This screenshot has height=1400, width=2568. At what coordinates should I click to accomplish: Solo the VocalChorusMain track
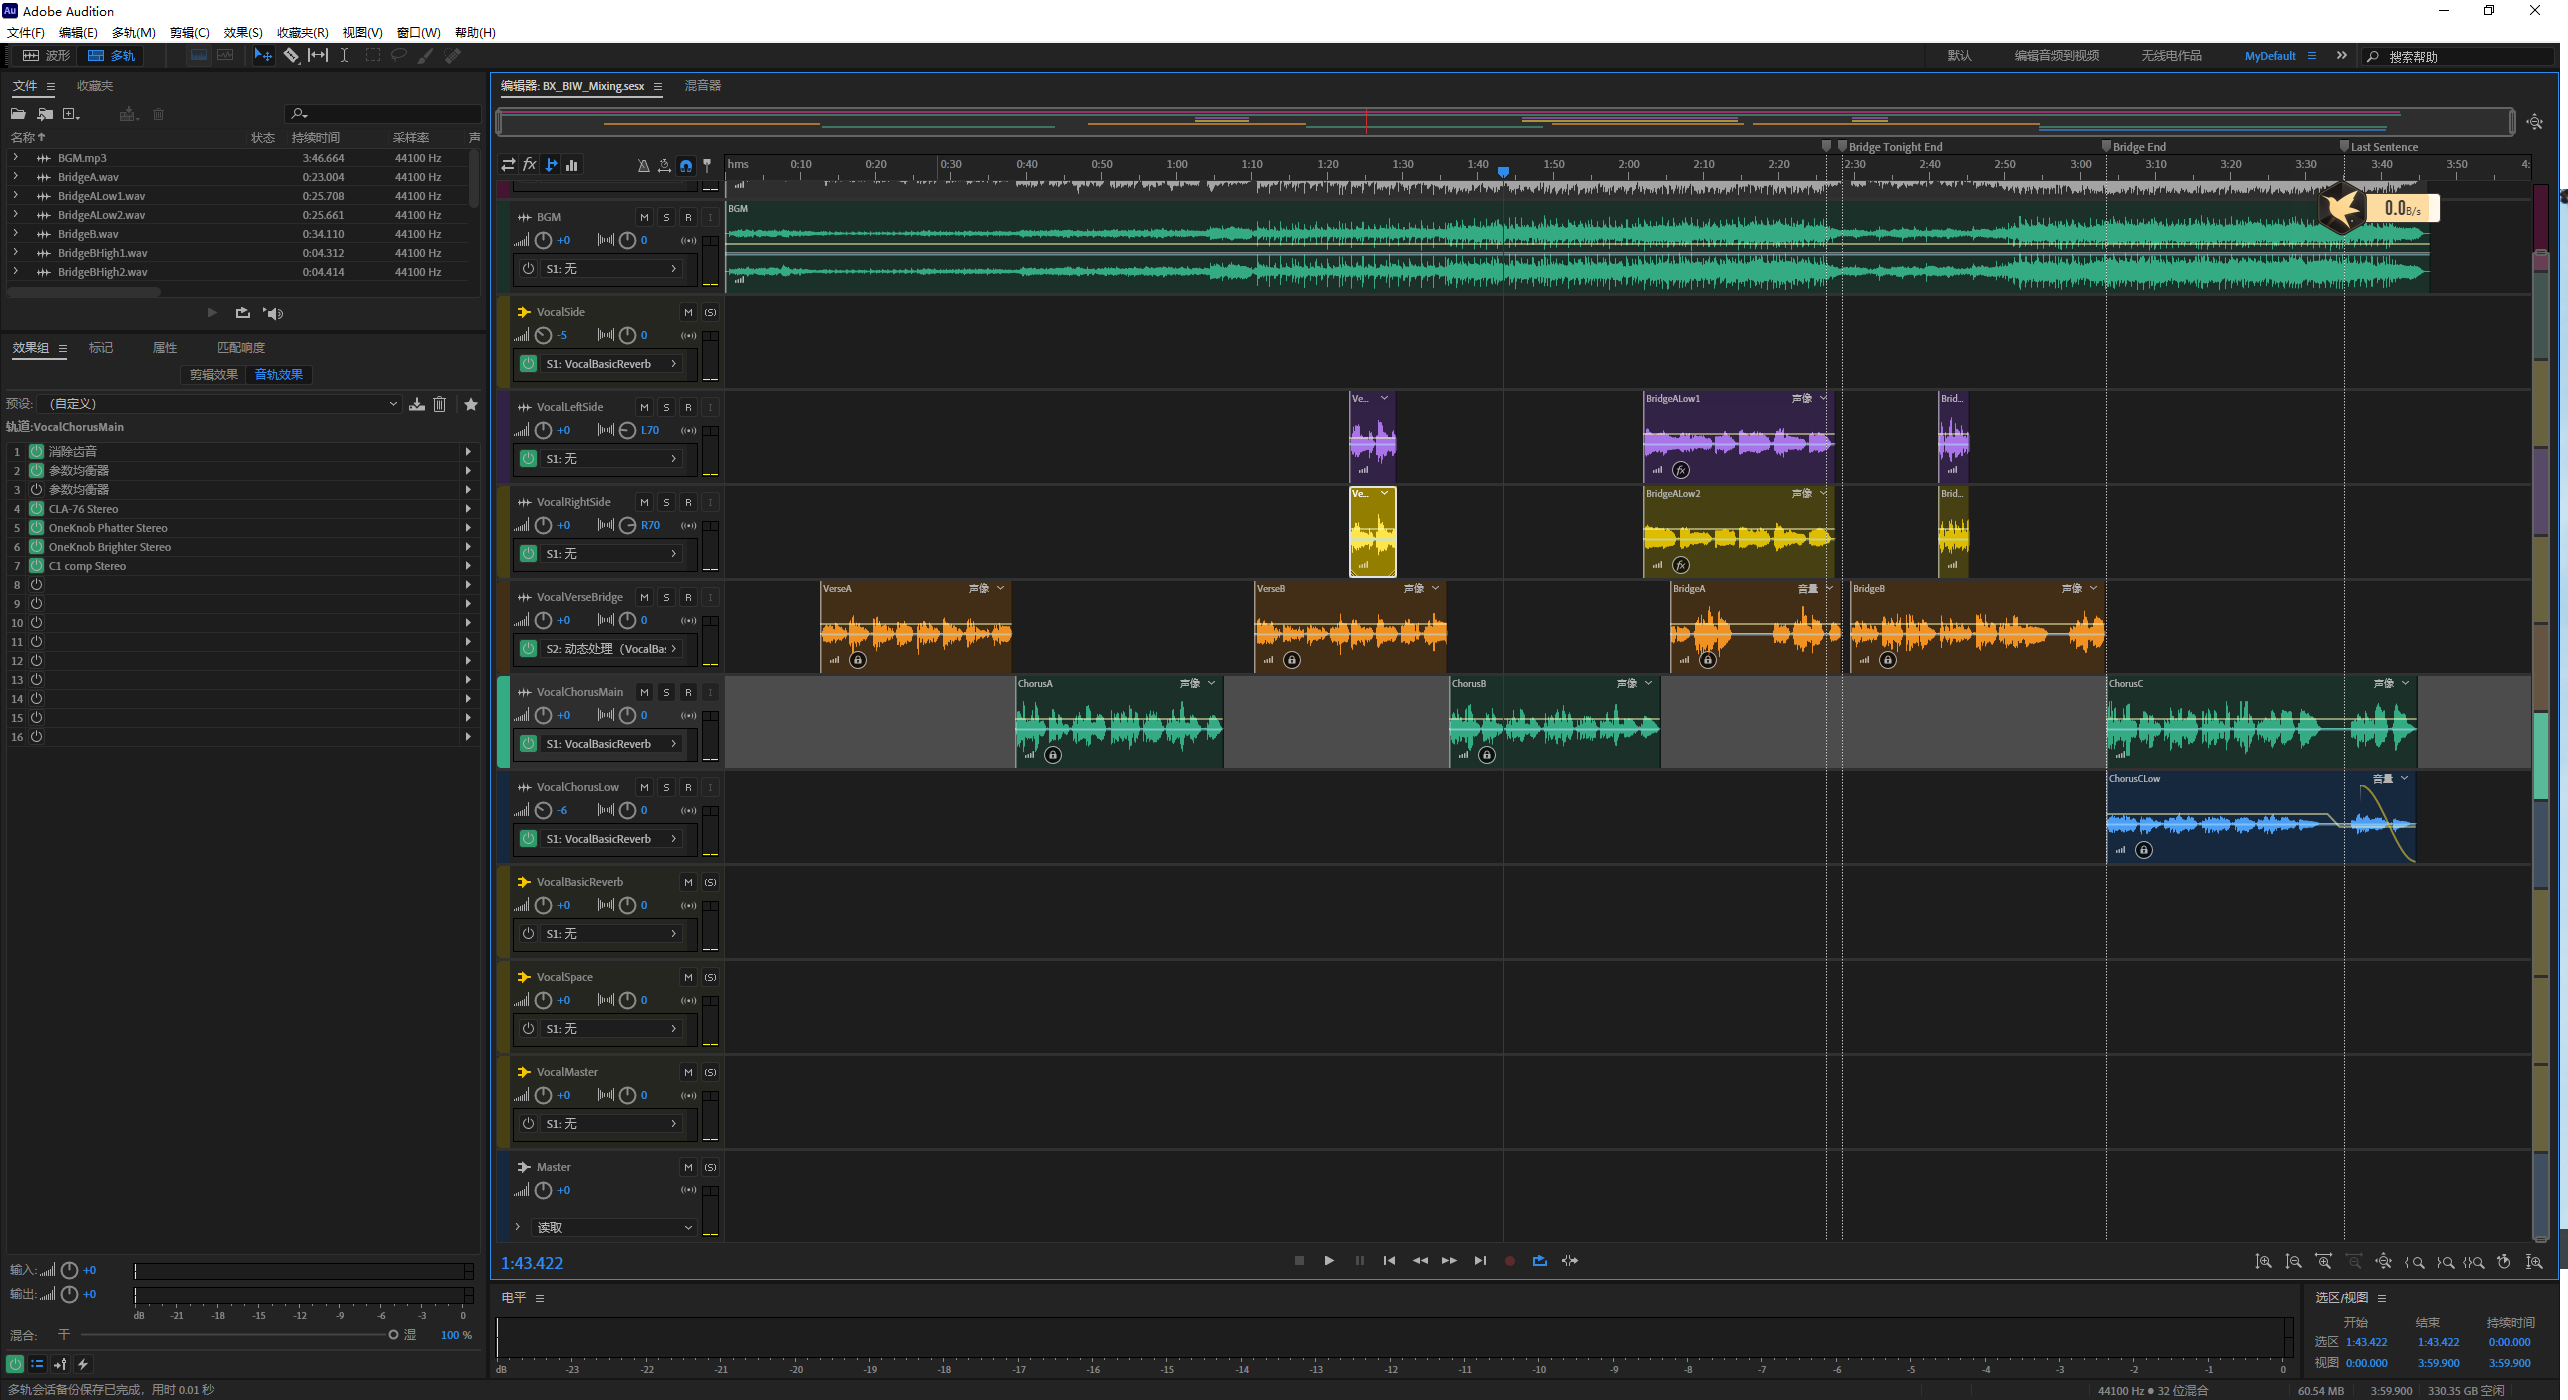(x=666, y=692)
